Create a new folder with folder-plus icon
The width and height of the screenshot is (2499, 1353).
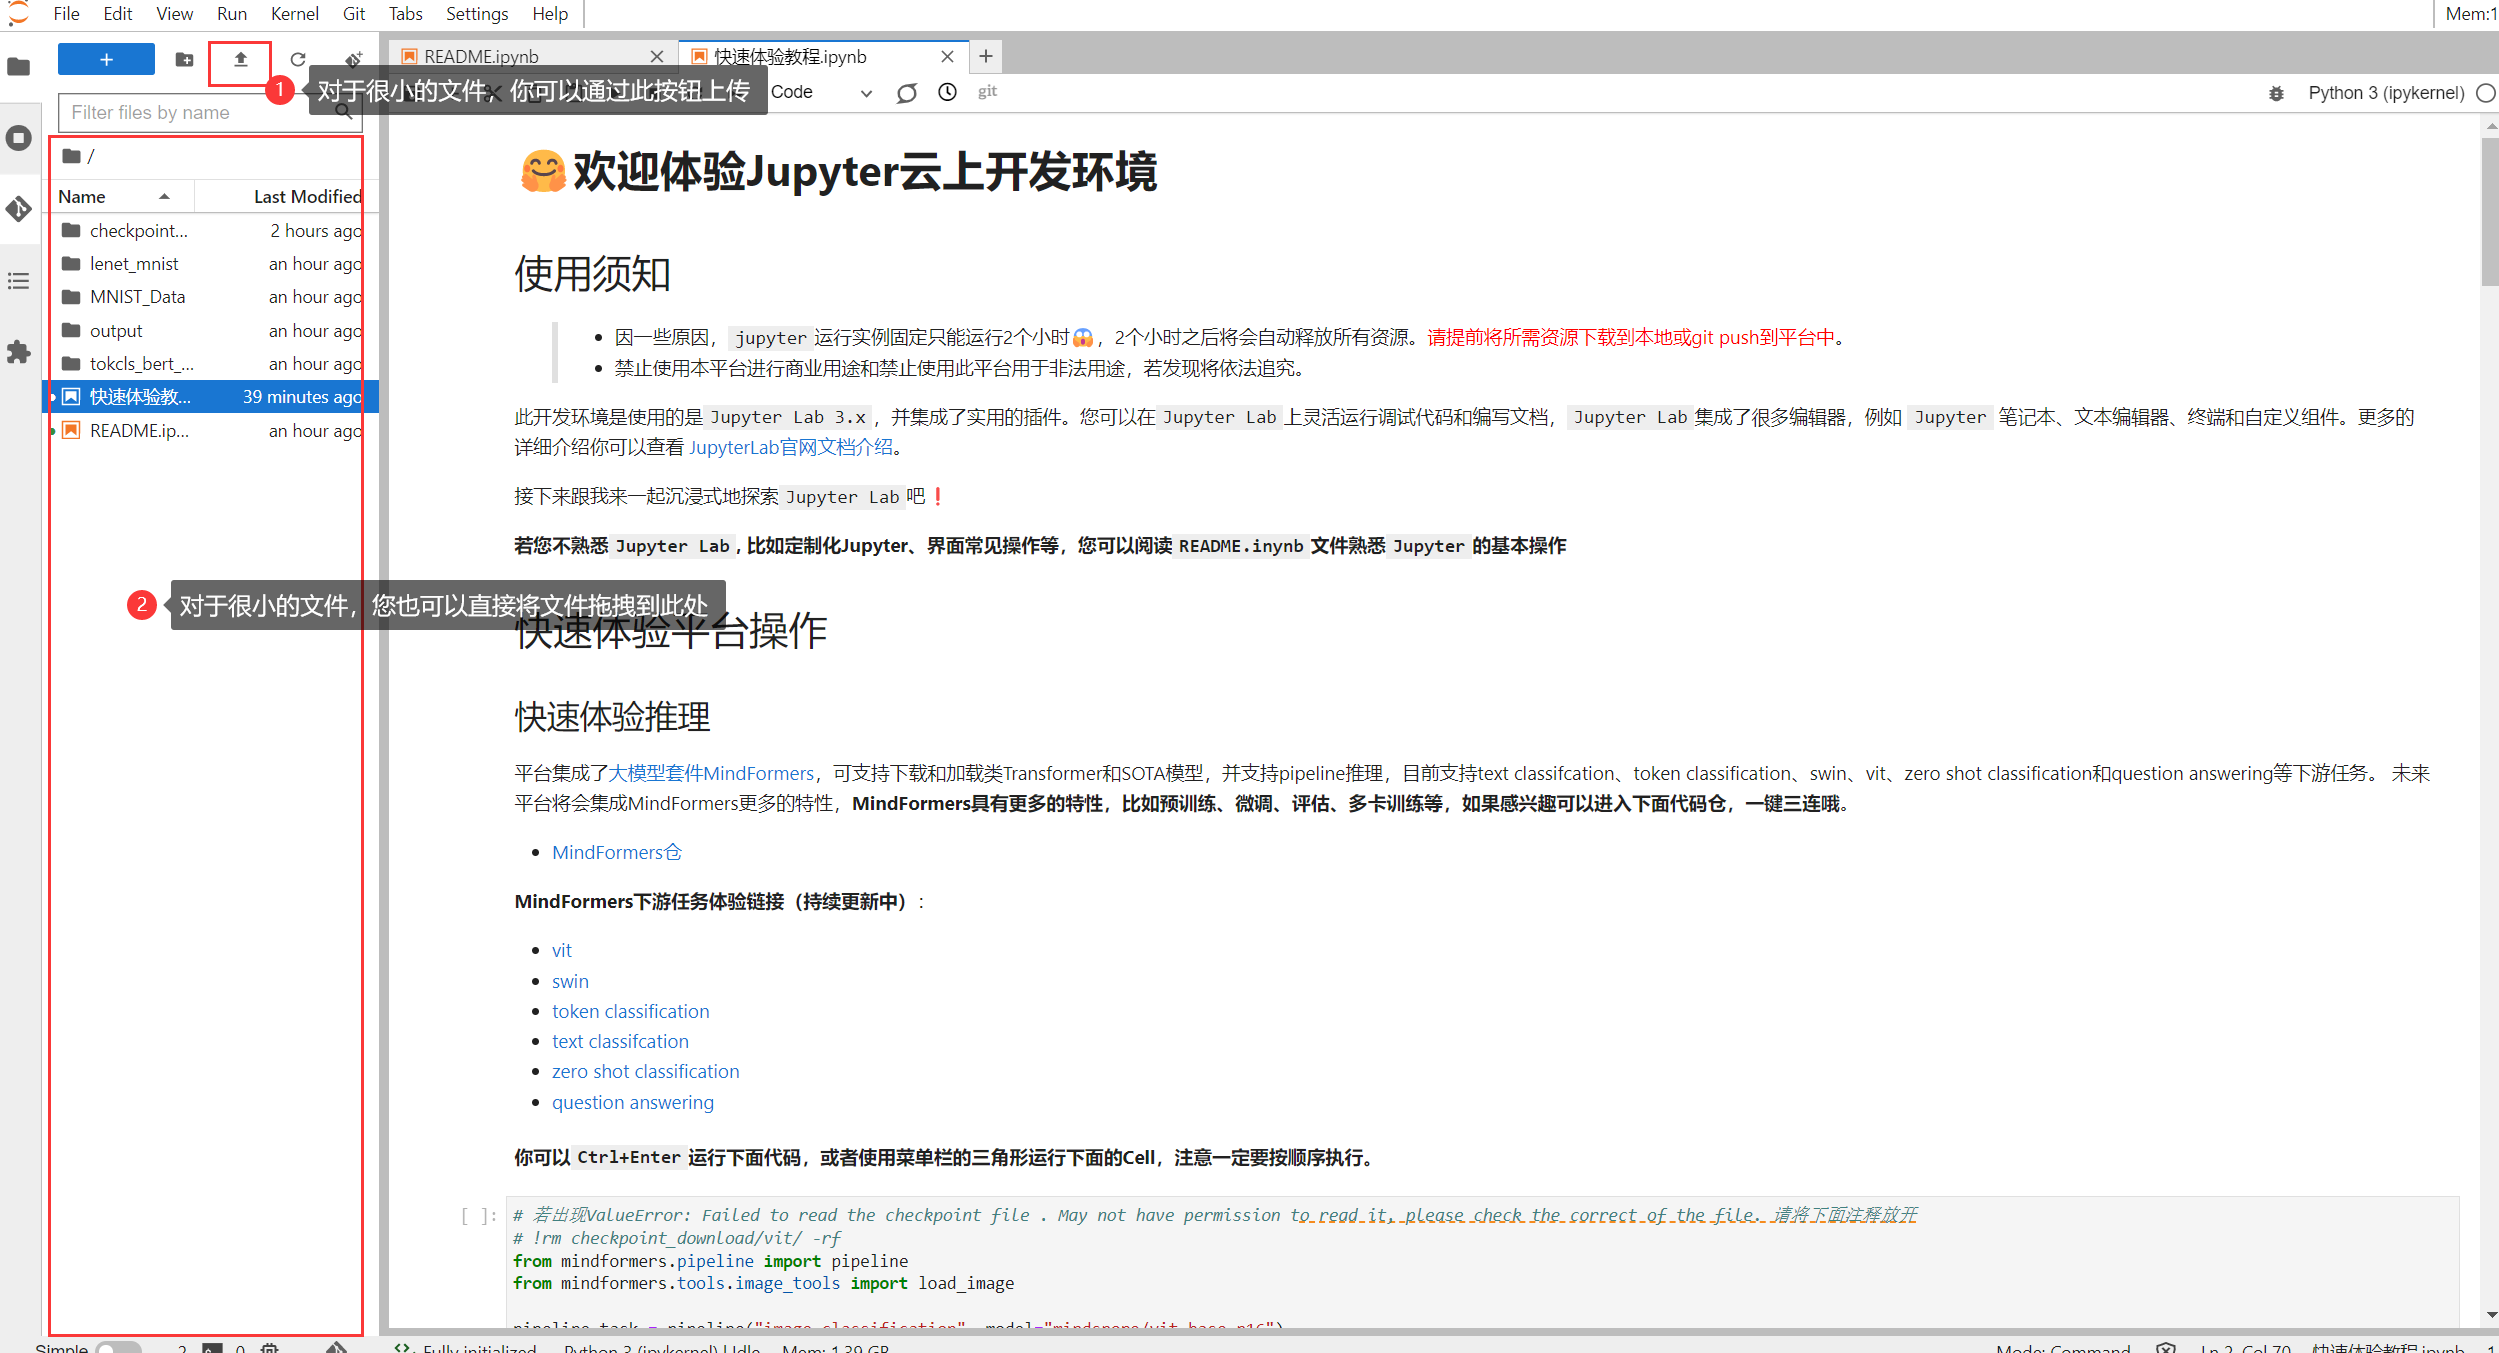tap(184, 60)
